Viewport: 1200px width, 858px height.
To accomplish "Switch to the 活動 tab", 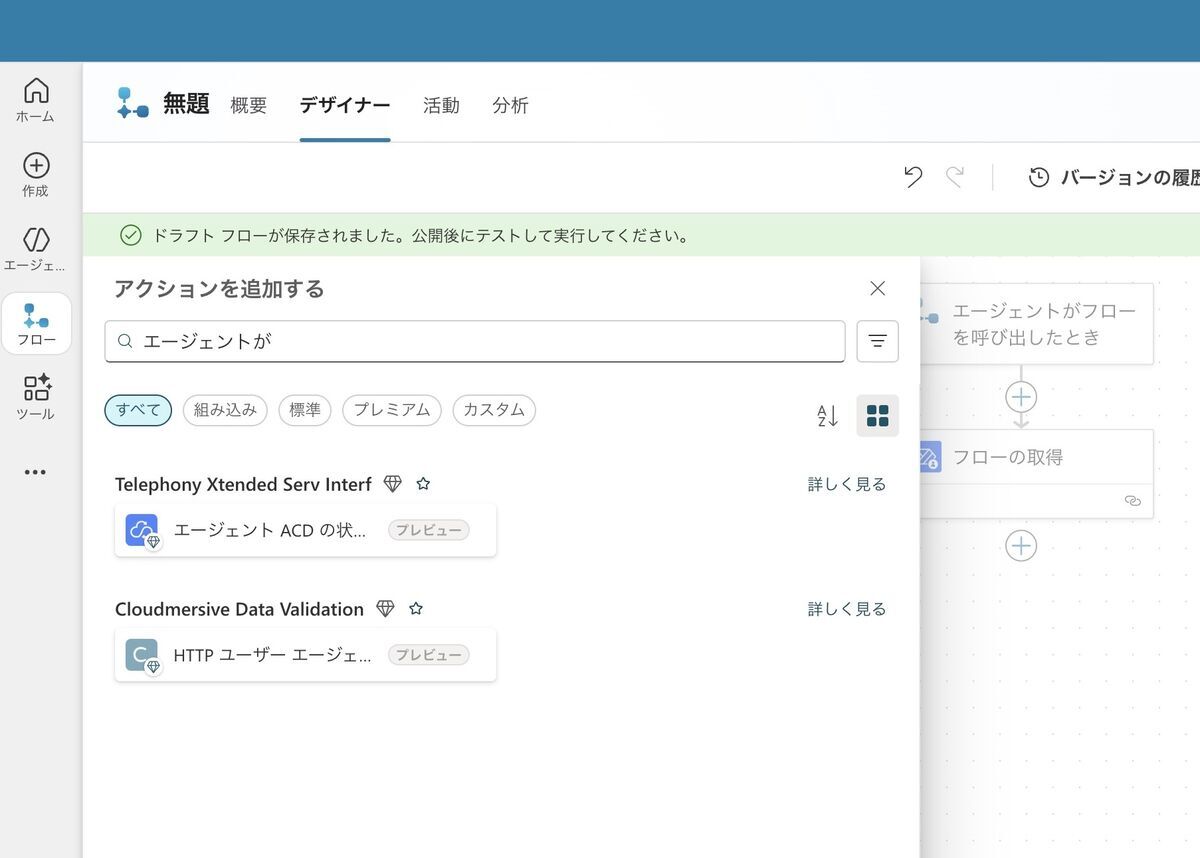I will (x=441, y=105).
